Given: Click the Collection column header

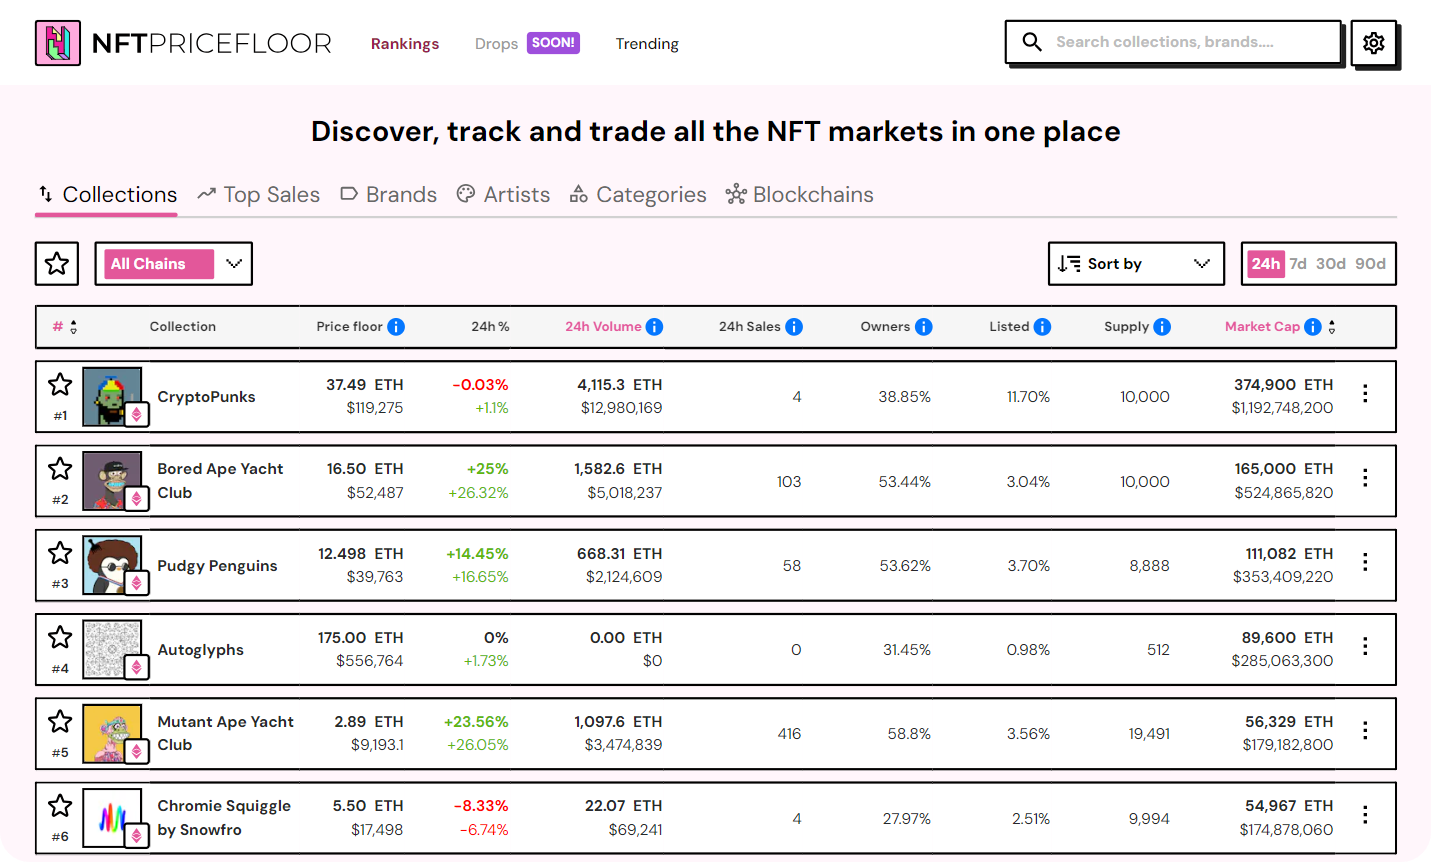Looking at the screenshot, I should pyautogui.click(x=183, y=327).
